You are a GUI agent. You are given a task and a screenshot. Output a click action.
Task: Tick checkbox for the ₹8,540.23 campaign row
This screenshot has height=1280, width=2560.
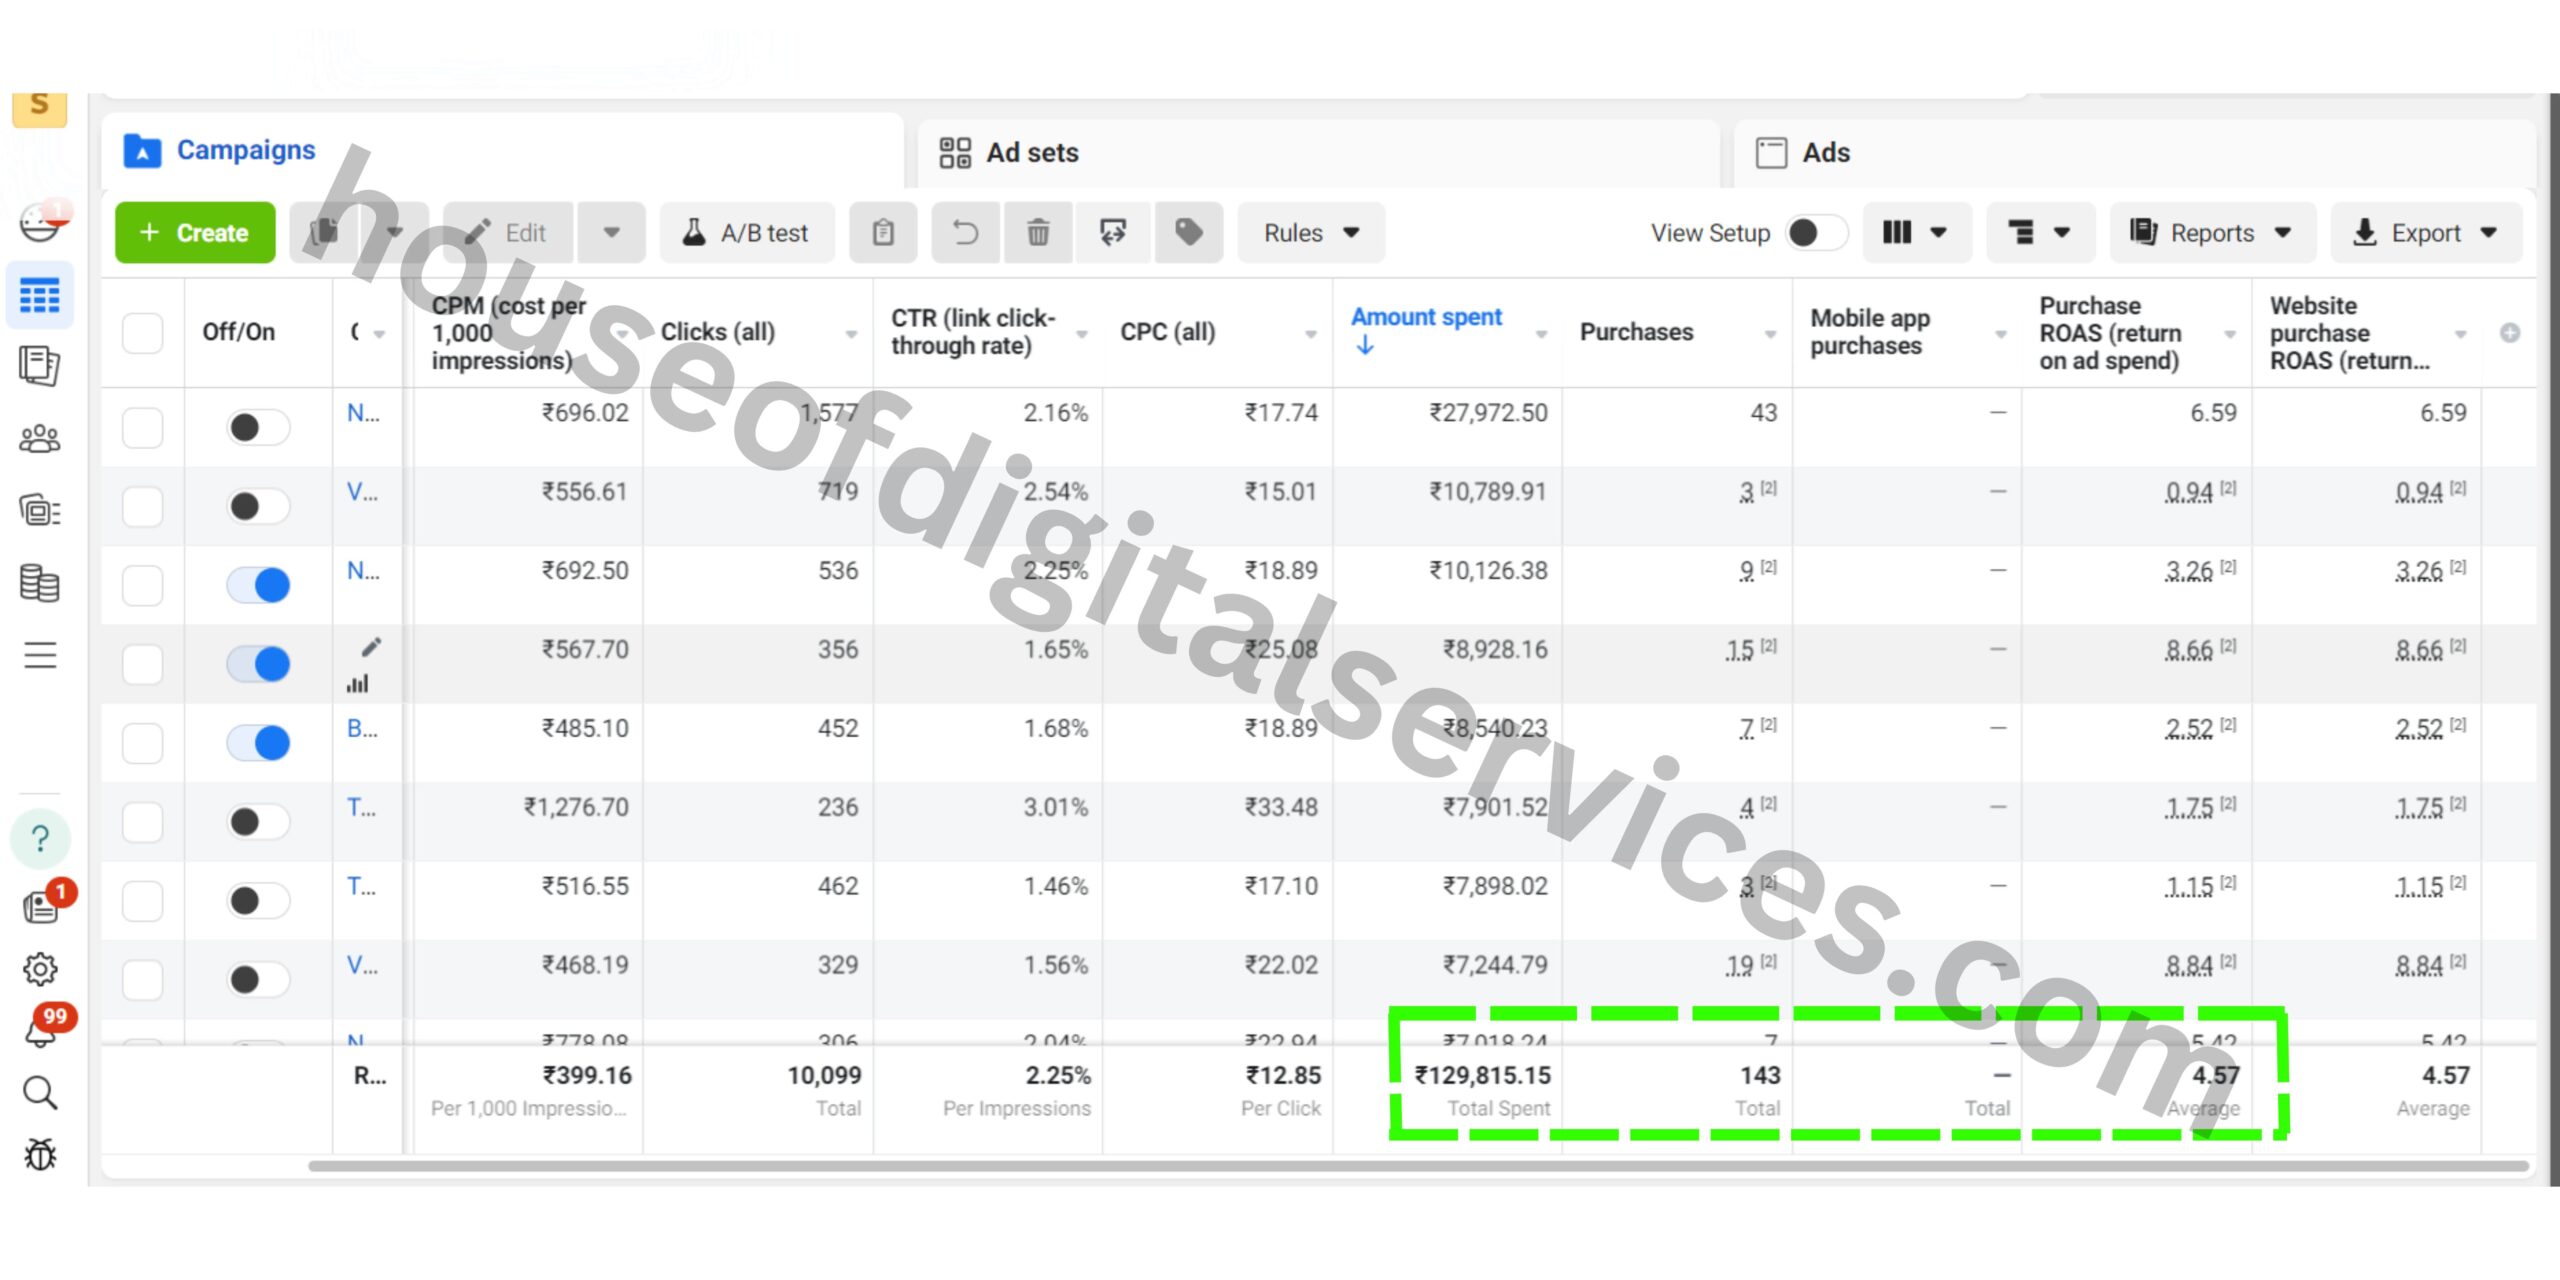tap(142, 743)
